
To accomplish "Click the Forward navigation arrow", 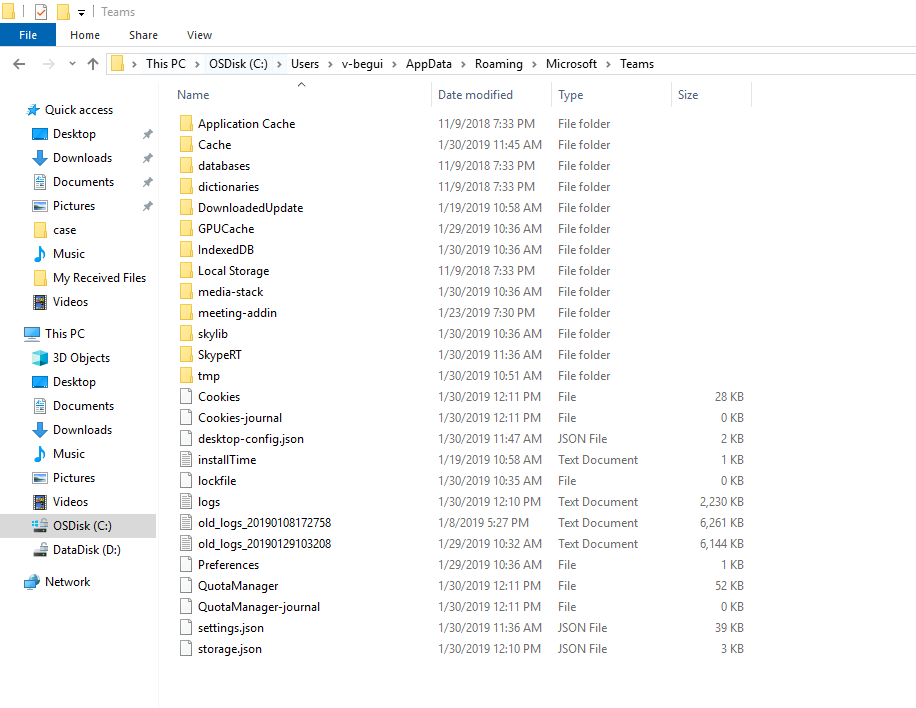I will pos(49,64).
